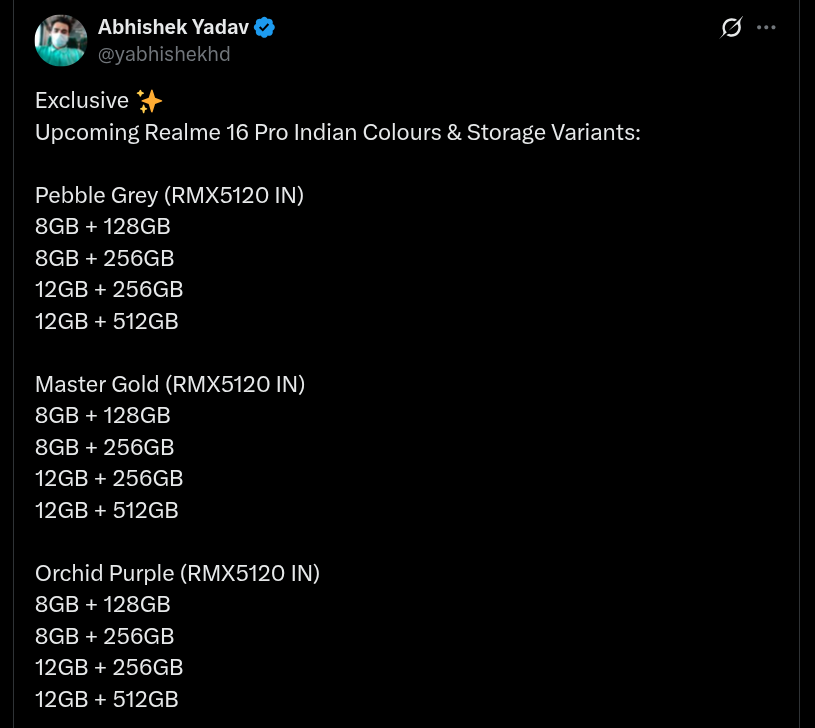
Task: Click the display name Abhishek Yadav
Action: click(x=172, y=27)
